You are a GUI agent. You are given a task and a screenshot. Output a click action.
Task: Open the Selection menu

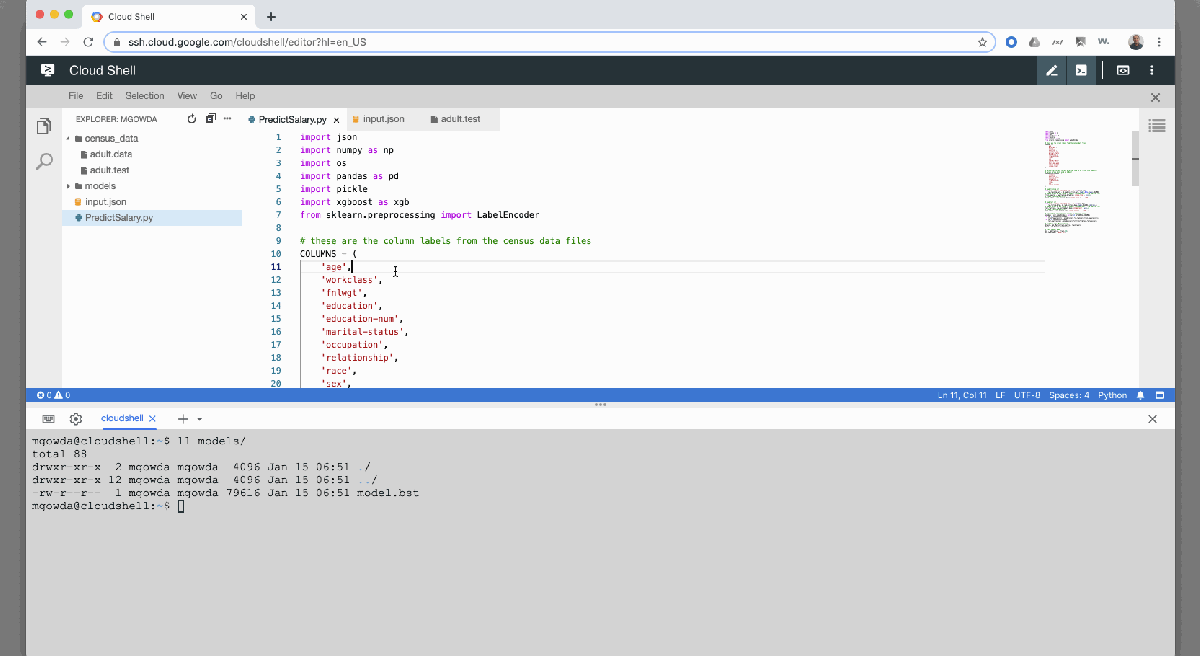pos(144,96)
